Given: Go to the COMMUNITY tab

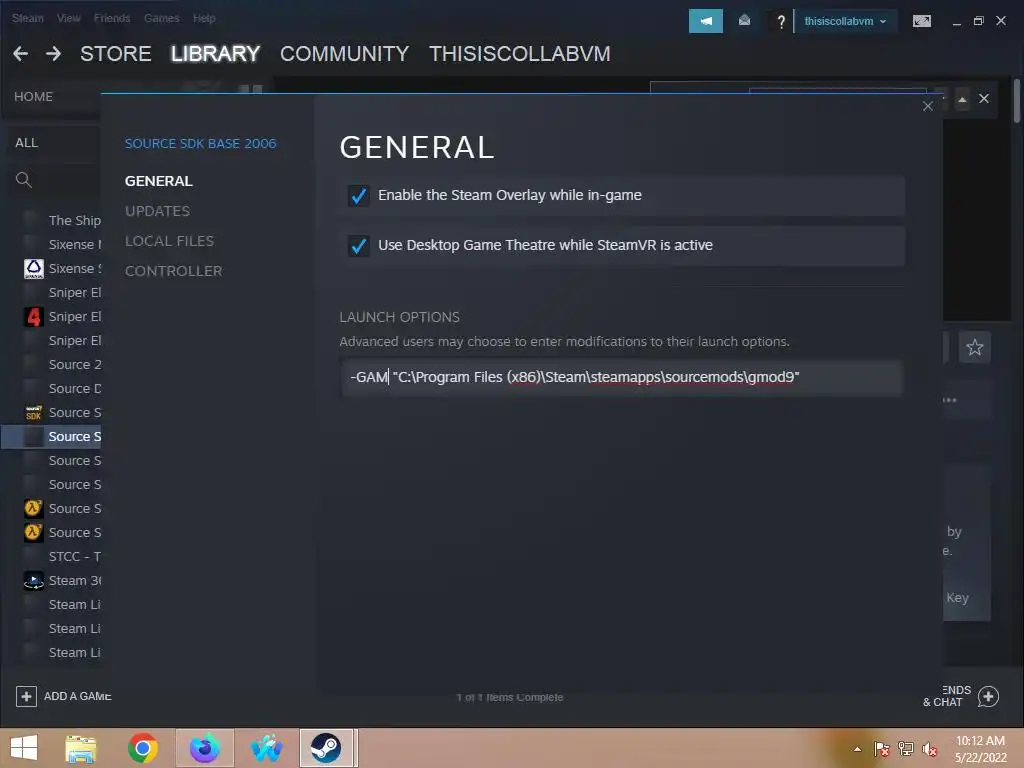Looking at the screenshot, I should pyautogui.click(x=344, y=54).
